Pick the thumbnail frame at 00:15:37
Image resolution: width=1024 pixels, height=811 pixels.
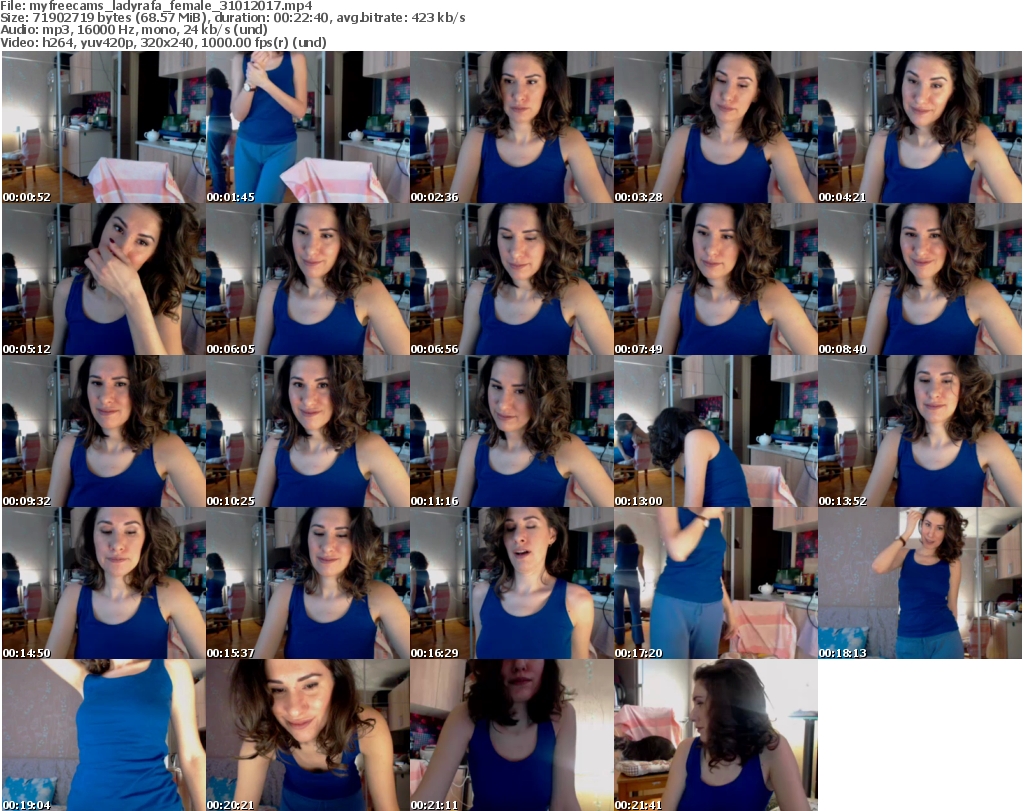[308, 583]
